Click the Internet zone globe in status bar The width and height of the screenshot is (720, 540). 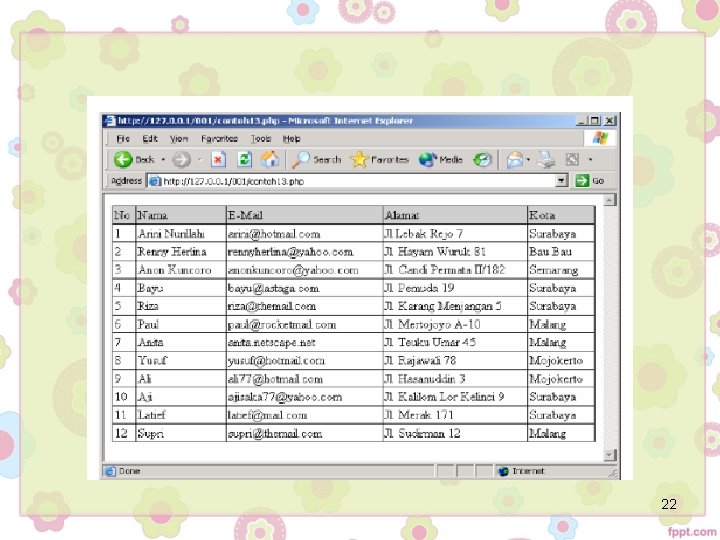pyautogui.click(x=503, y=471)
